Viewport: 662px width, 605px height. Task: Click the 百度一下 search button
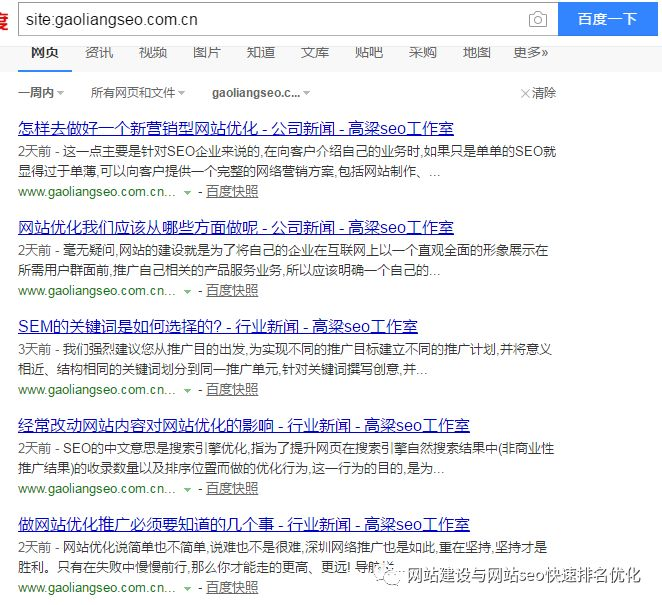[x=608, y=19]
